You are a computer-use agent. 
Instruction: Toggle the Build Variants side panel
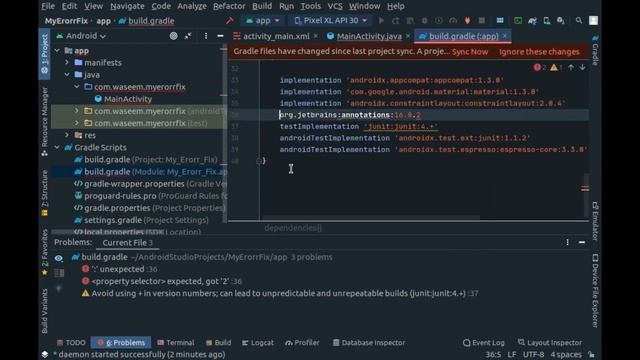click(44, 311)
